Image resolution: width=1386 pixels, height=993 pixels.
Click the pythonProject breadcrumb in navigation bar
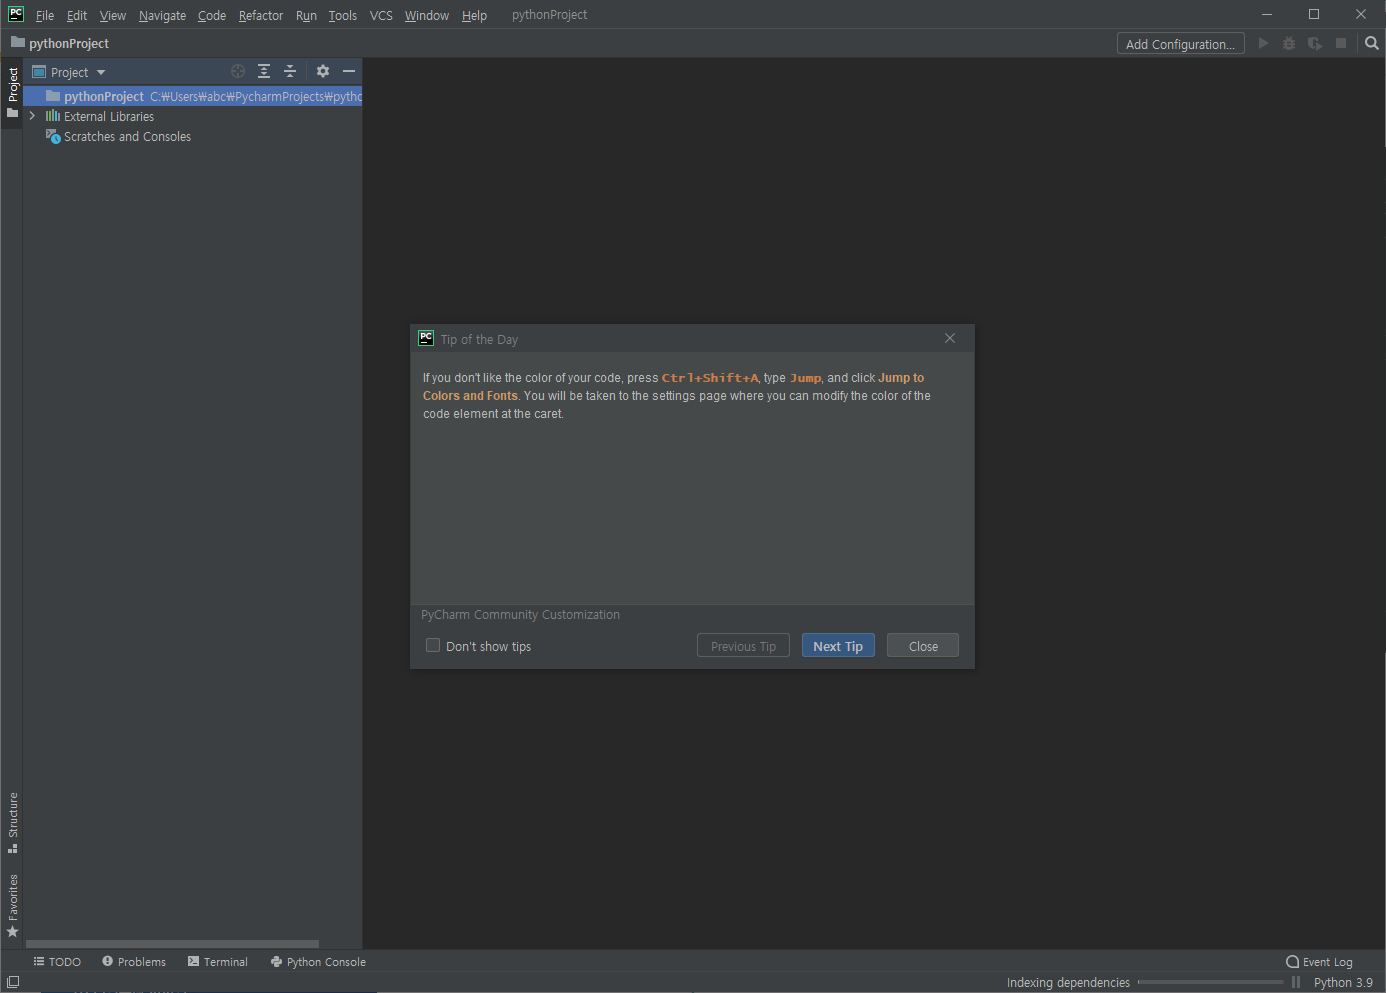(60, 43)
